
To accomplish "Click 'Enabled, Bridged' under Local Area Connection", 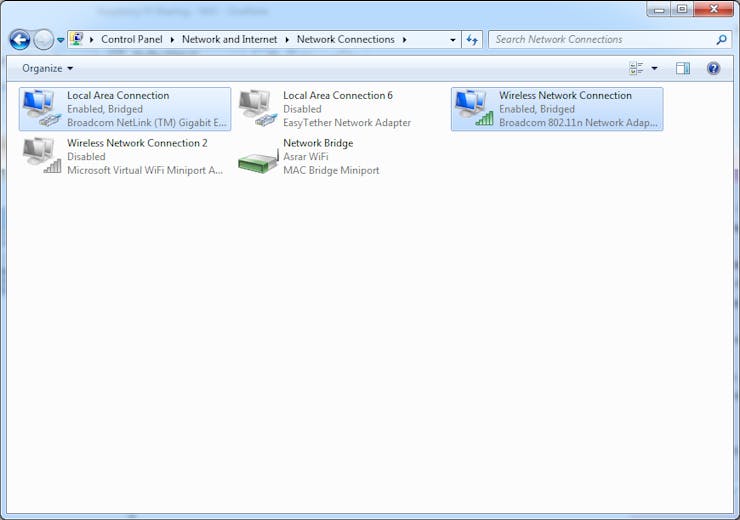I will pyautogui.click(x=105, y=109).
